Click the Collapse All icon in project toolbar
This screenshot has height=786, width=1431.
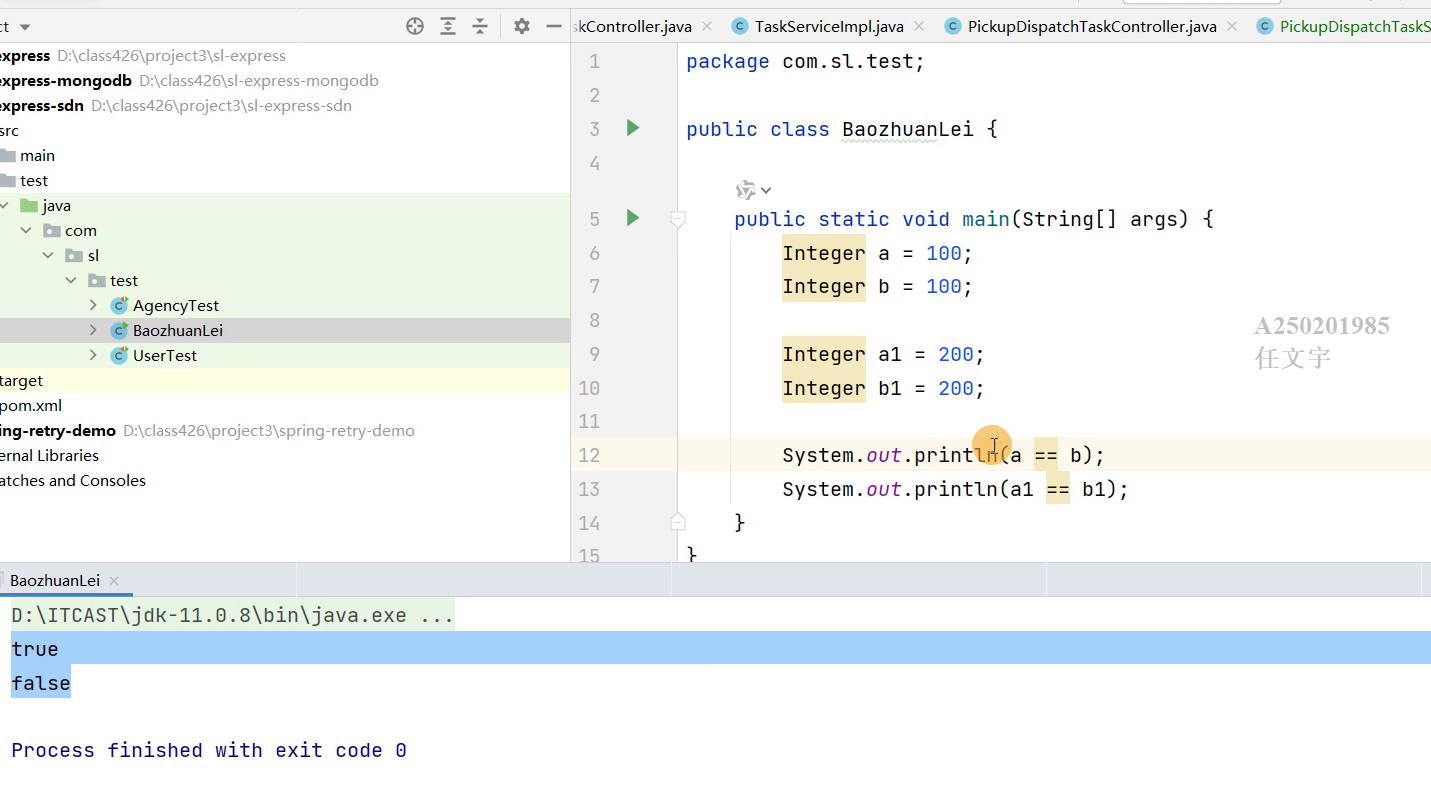(480, 27)
